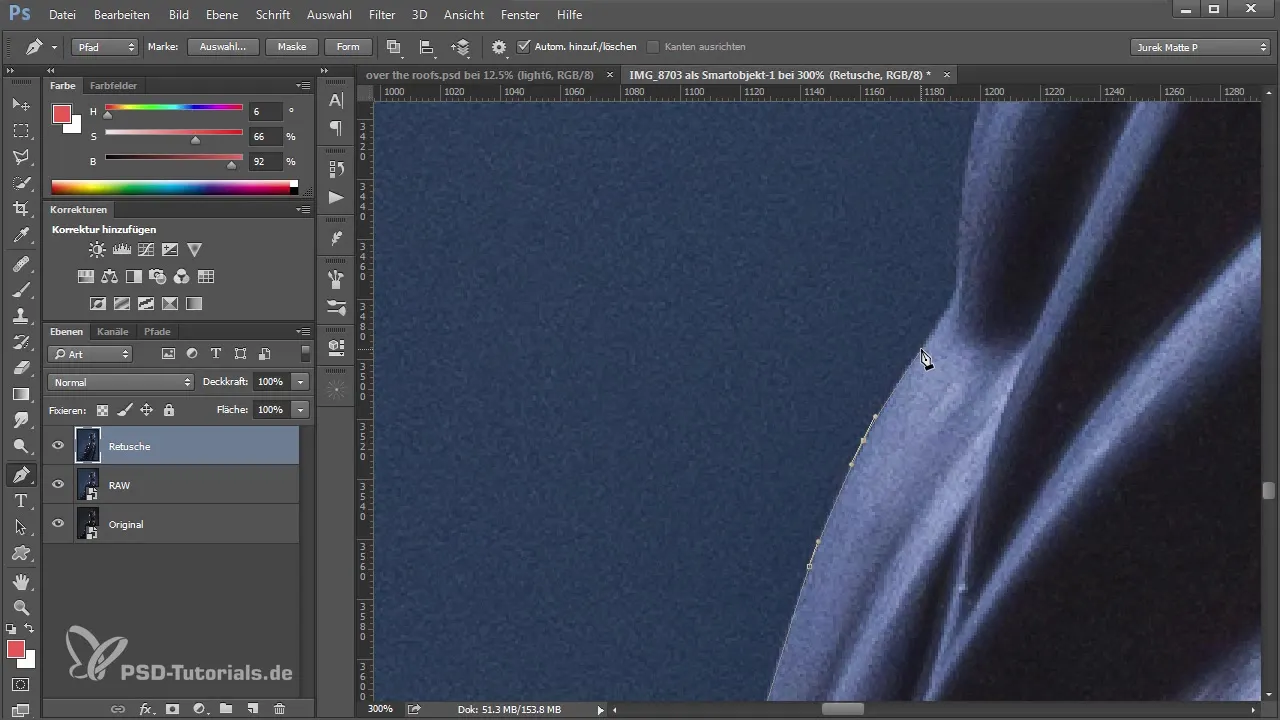
Task: Switch to Kanäle tab
Action: tap(113, 331)
